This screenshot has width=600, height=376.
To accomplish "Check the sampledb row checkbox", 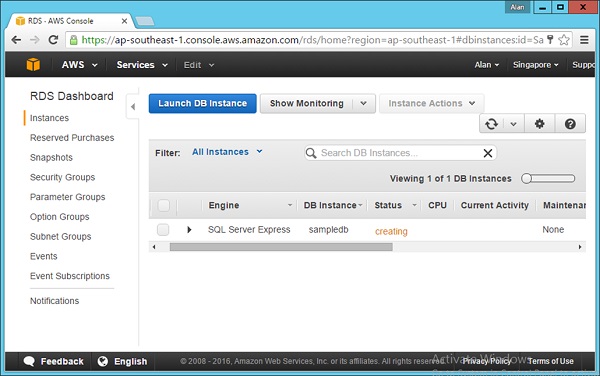I will point(163,230).
